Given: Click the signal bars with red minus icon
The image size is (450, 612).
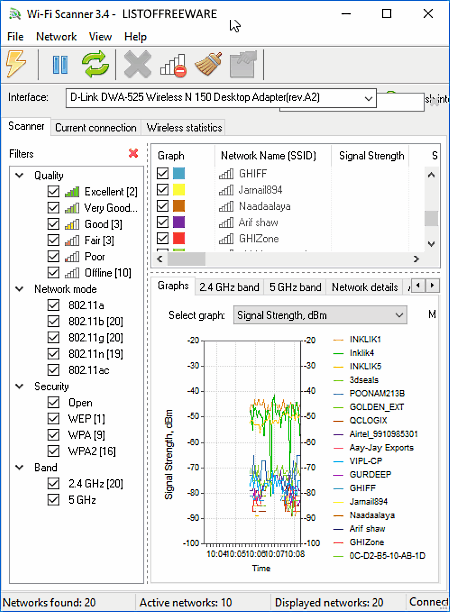Looking at the screenshot, I should coord(173,66).
